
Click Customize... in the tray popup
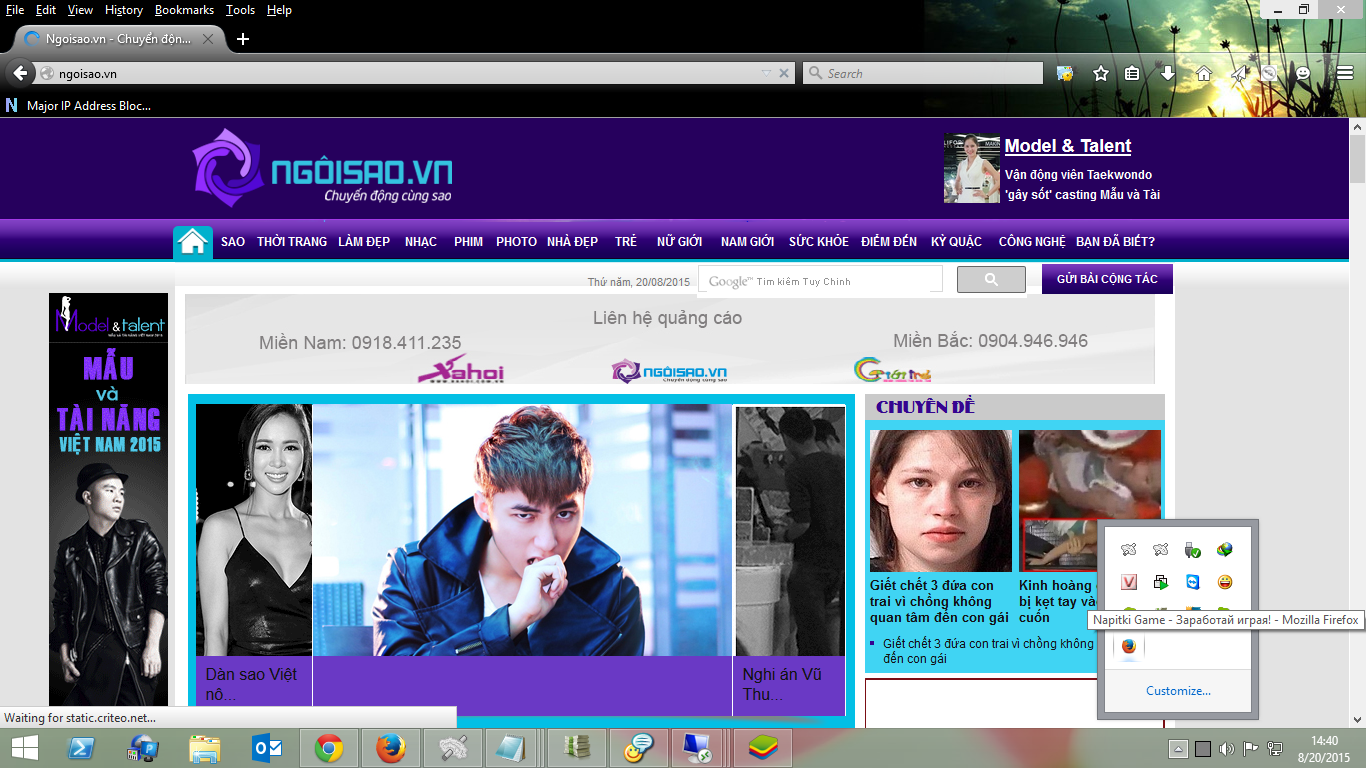(x=1178, y=691)
